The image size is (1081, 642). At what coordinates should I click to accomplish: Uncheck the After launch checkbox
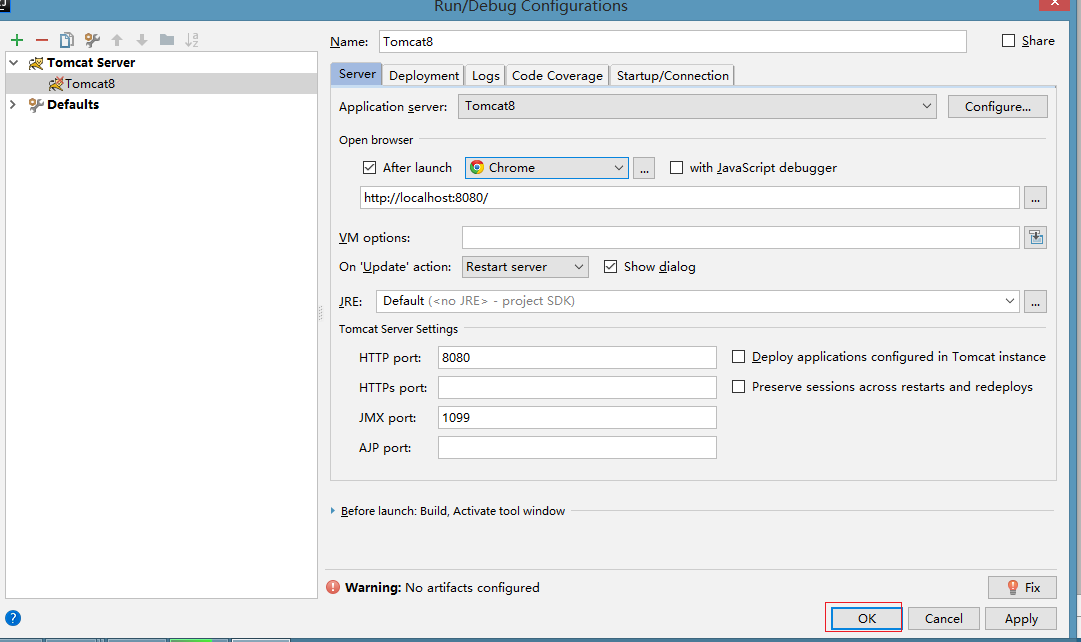pyautogui.click(x=369, y=168)
